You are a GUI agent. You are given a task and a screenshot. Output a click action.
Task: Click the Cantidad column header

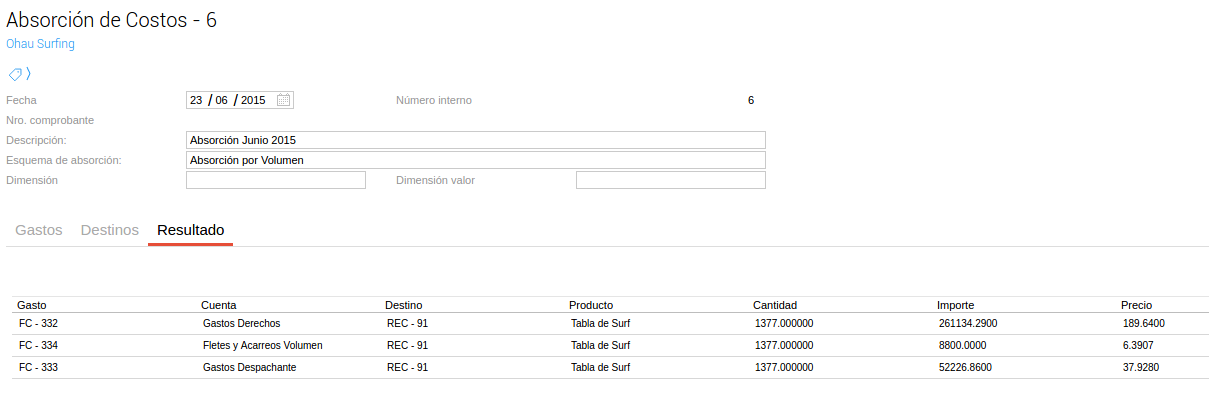(x=775, y=305)
